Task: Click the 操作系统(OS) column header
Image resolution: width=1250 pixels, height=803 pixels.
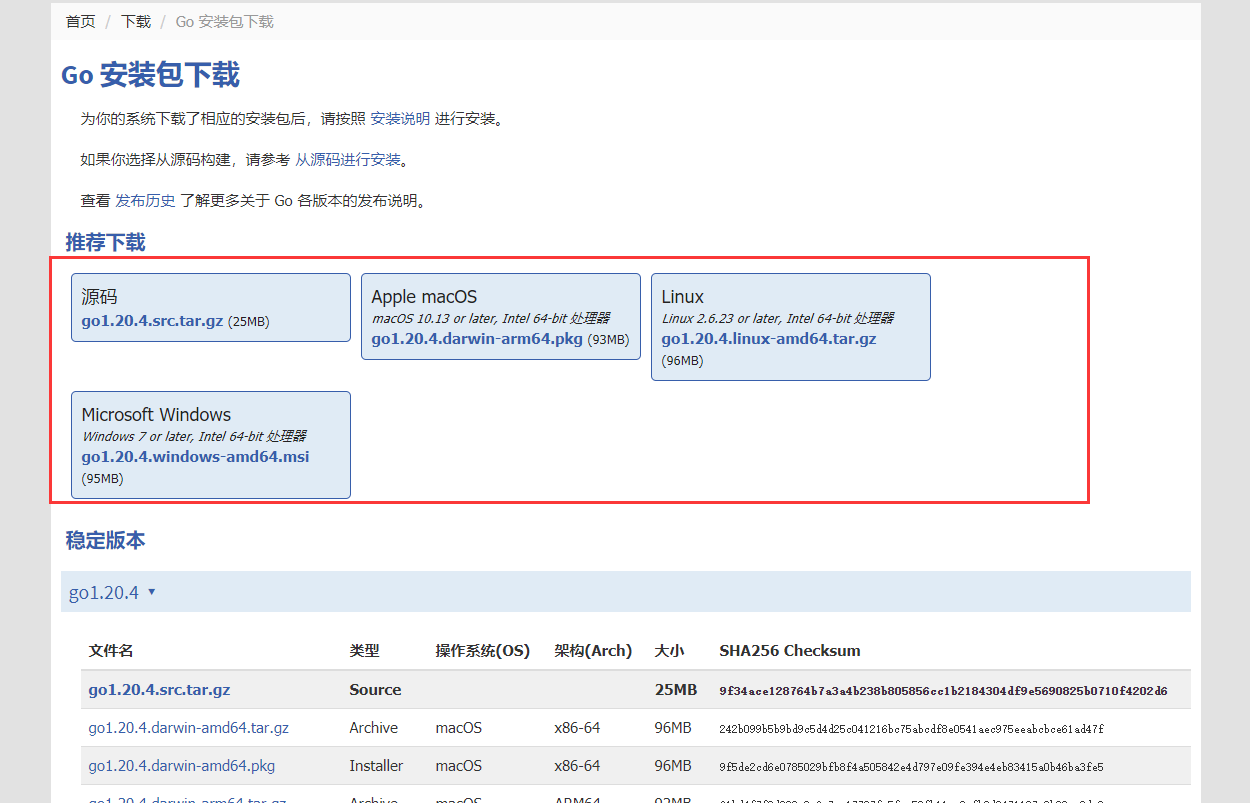Action: (482, 651)
